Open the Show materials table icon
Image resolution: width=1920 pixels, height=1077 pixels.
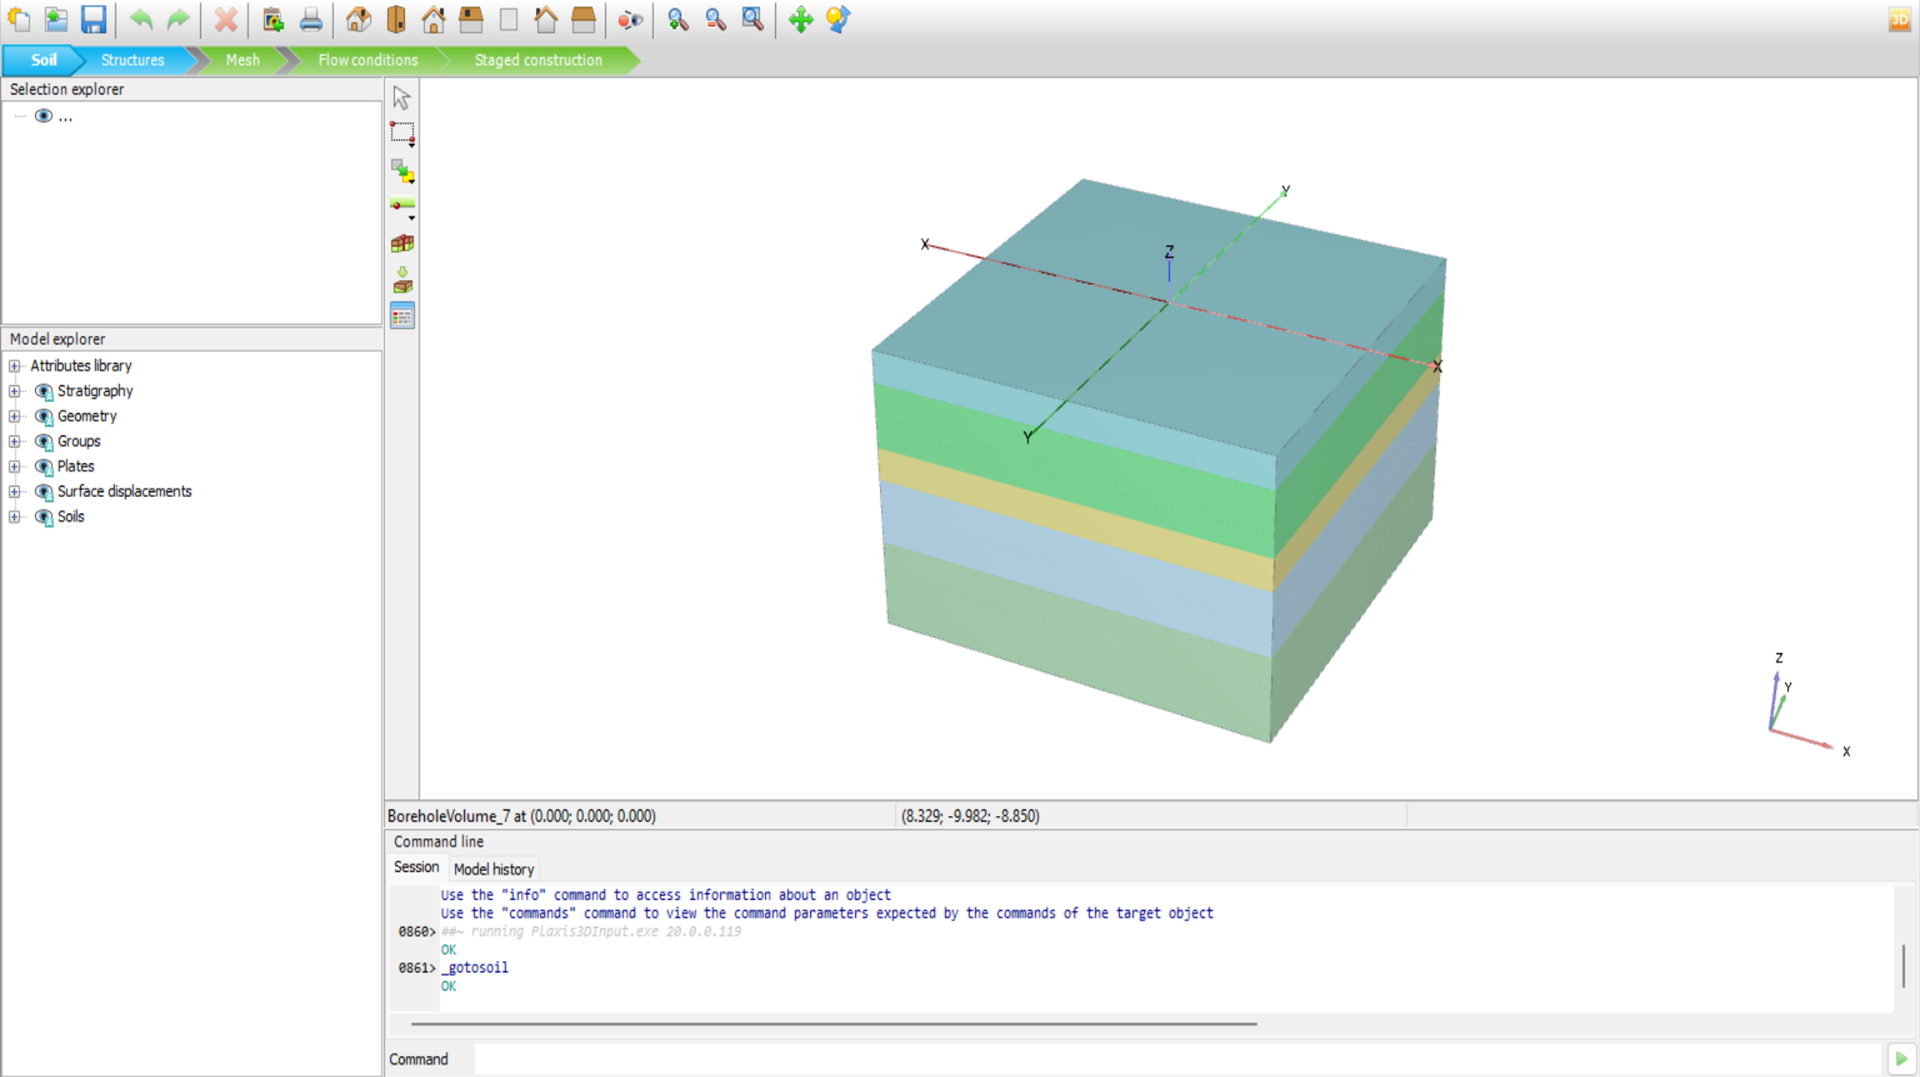coord(402,317)
